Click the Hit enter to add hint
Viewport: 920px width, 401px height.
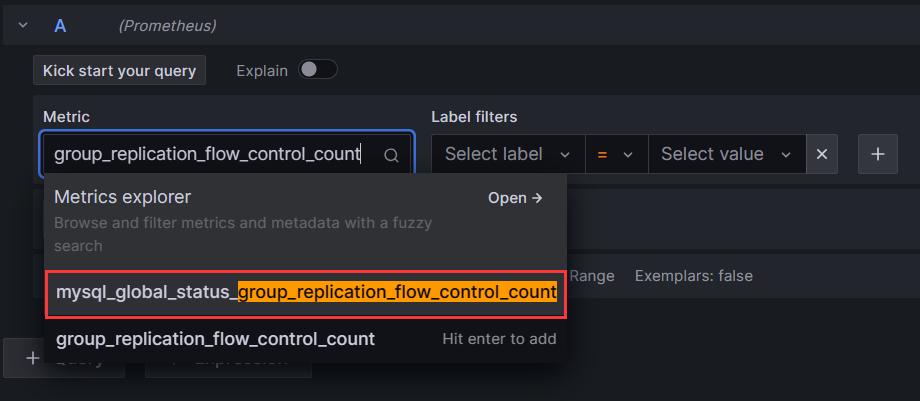[x=499, y=339]
